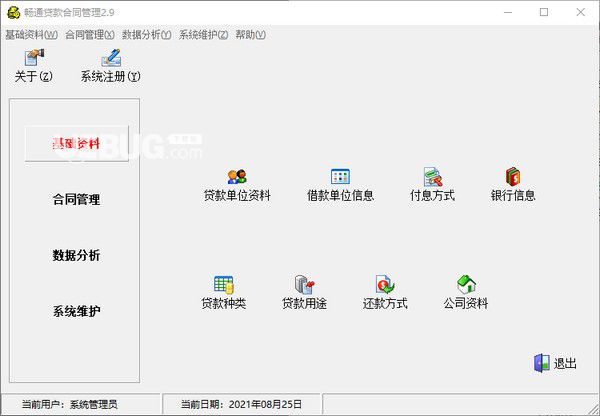Select the 基础资料 sidebar button
This screenshot has width=600, height=416.
[77, 144]
